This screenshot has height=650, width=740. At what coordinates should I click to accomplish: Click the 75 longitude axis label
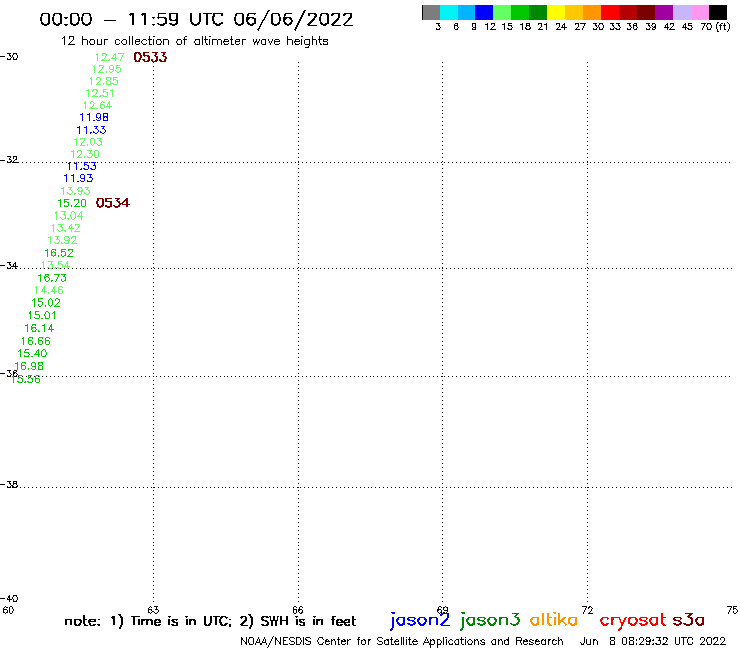click(732, 610)
